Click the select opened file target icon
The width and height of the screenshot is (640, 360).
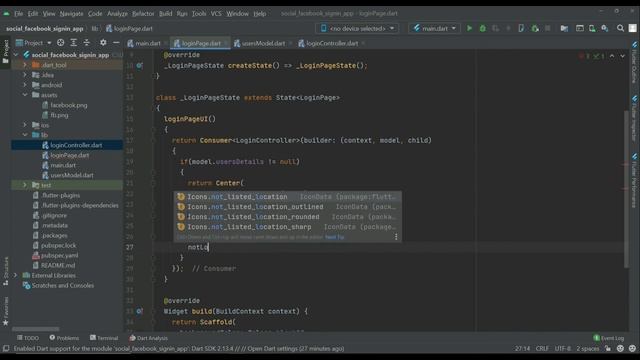click(x=60, y=42)
